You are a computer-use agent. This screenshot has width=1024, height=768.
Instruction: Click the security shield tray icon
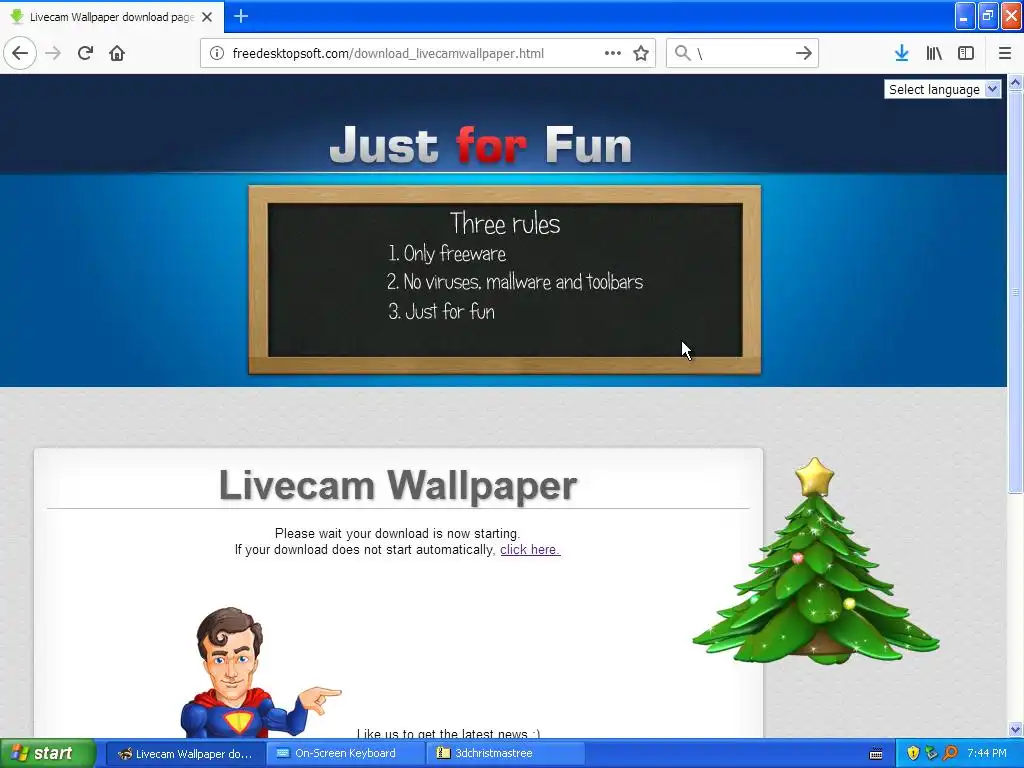point(913,754)
